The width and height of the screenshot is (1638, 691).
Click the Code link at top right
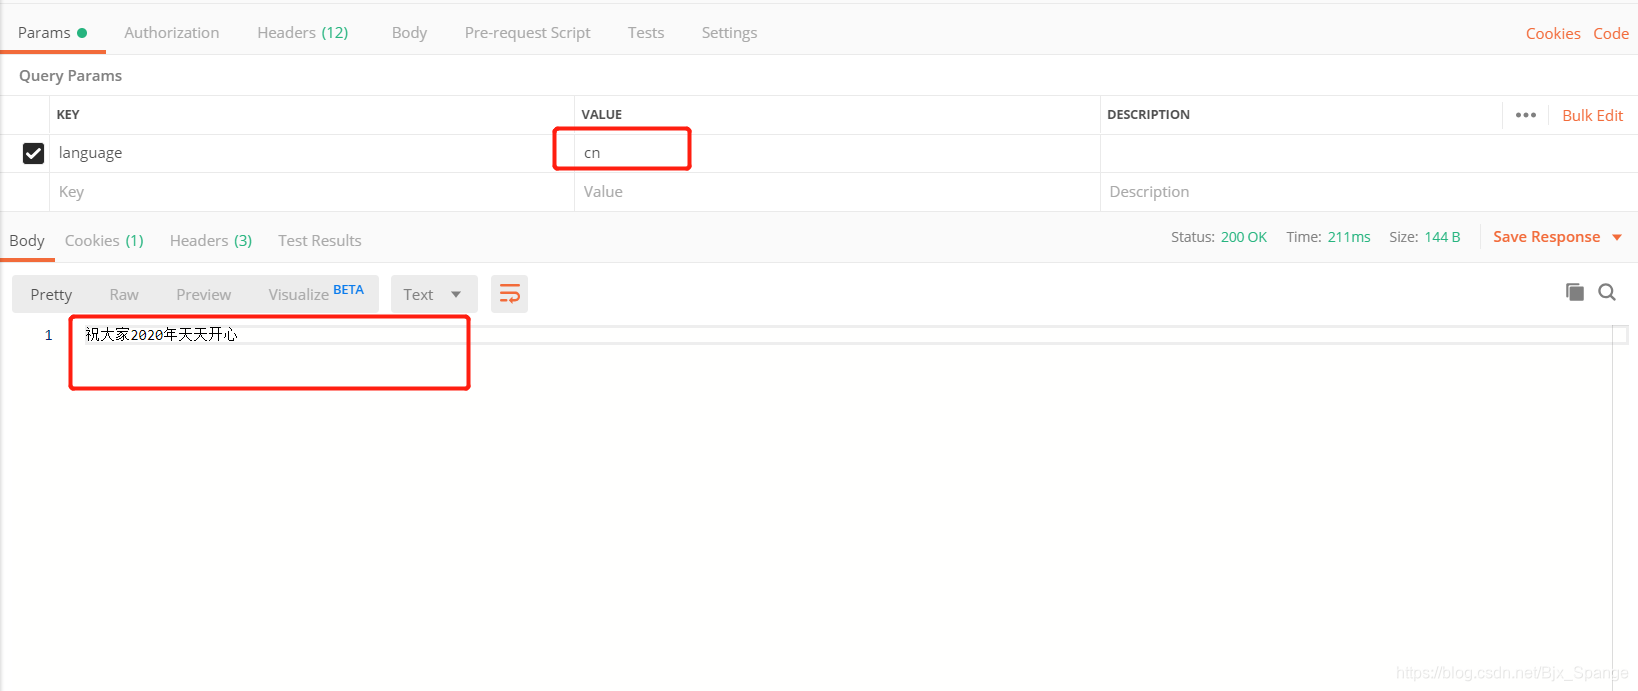click(x=1611, y=33)
